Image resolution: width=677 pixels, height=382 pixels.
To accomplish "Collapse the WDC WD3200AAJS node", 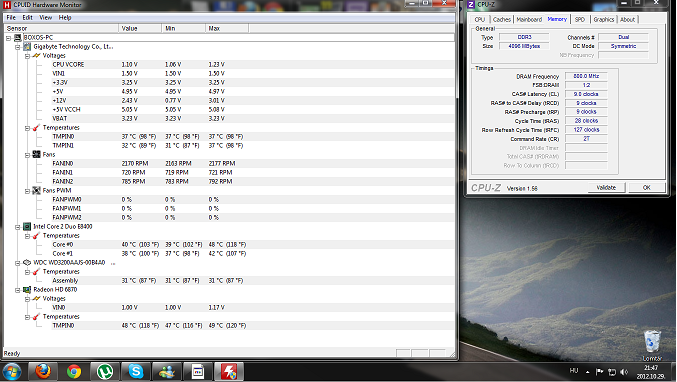I will click(x=18, y=263).
